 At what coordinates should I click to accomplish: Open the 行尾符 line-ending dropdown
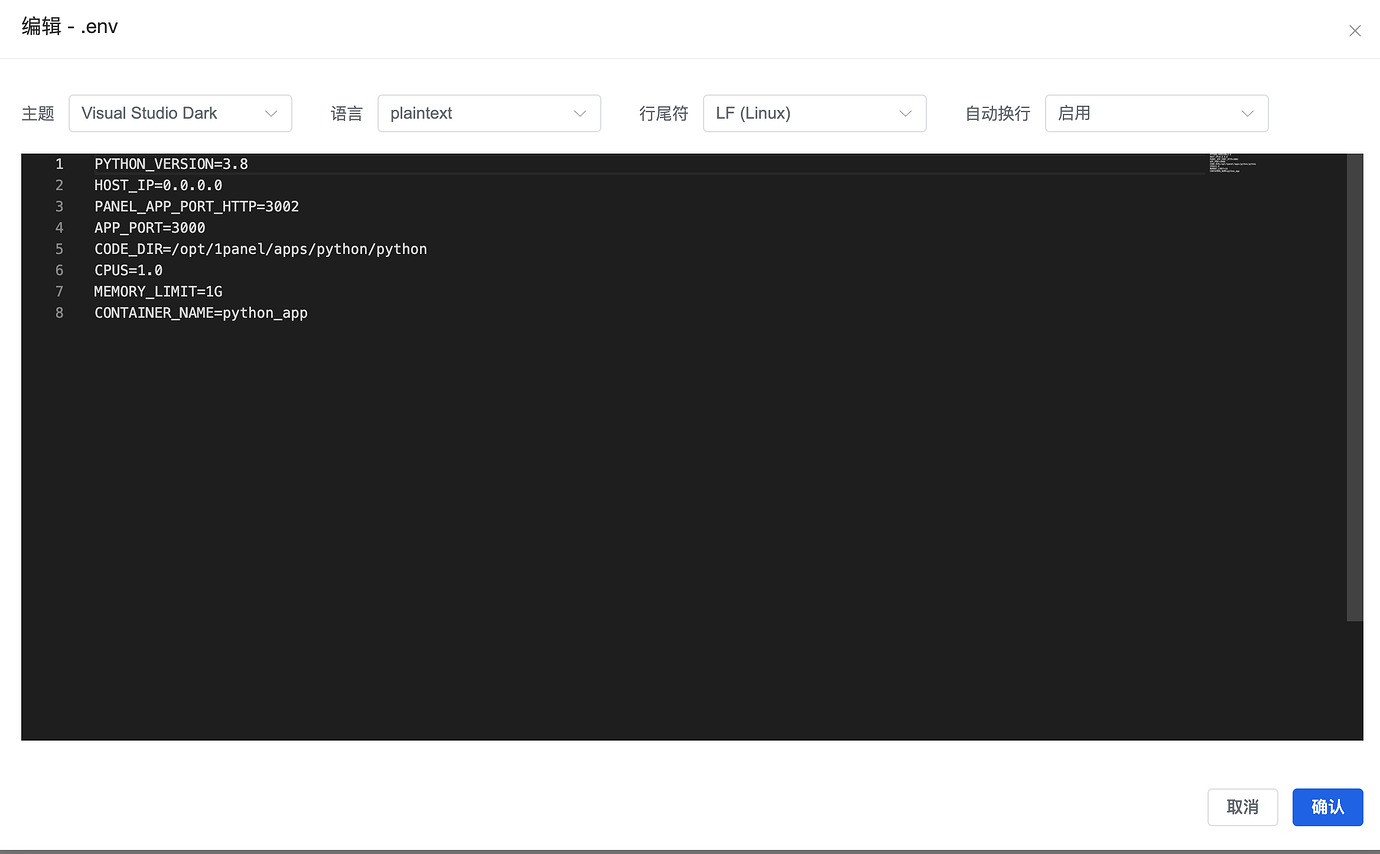click(814, 113)
